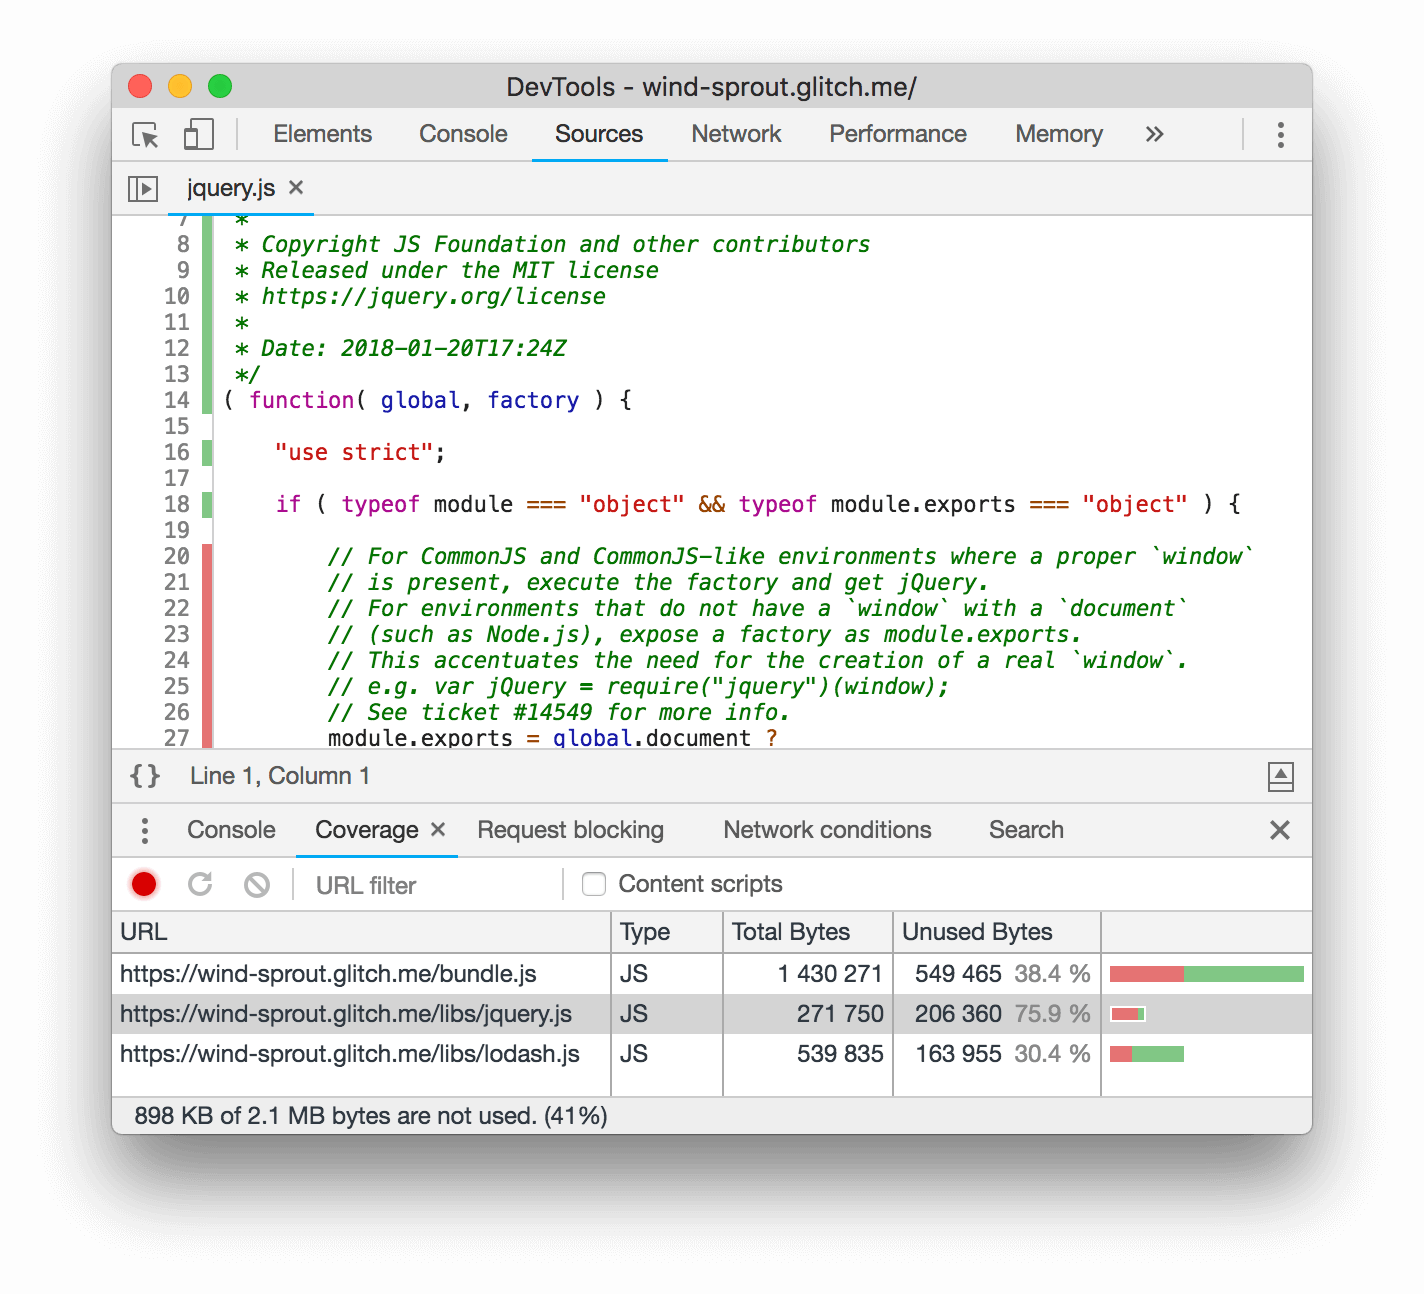Image resolution: width=1424 pixels, height=1294 pixels.
Task: Enable the Content scripts checkbox
Action: [x=594, y=883]
